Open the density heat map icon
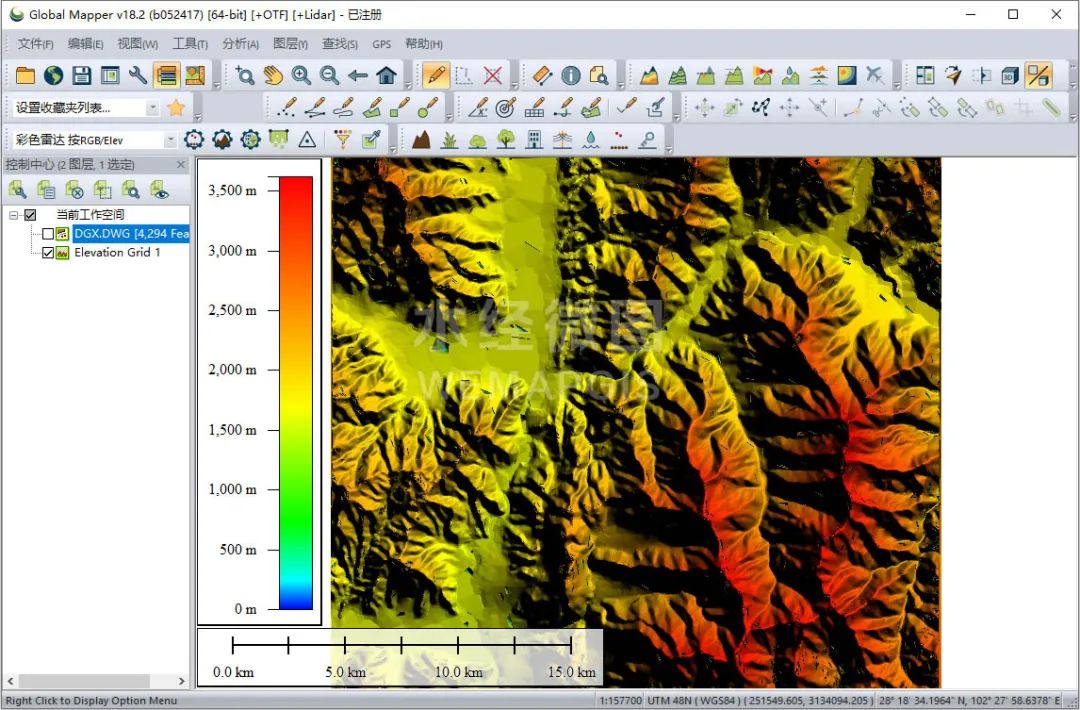Viewport: 1080px width, 710px height. point(847,75)
